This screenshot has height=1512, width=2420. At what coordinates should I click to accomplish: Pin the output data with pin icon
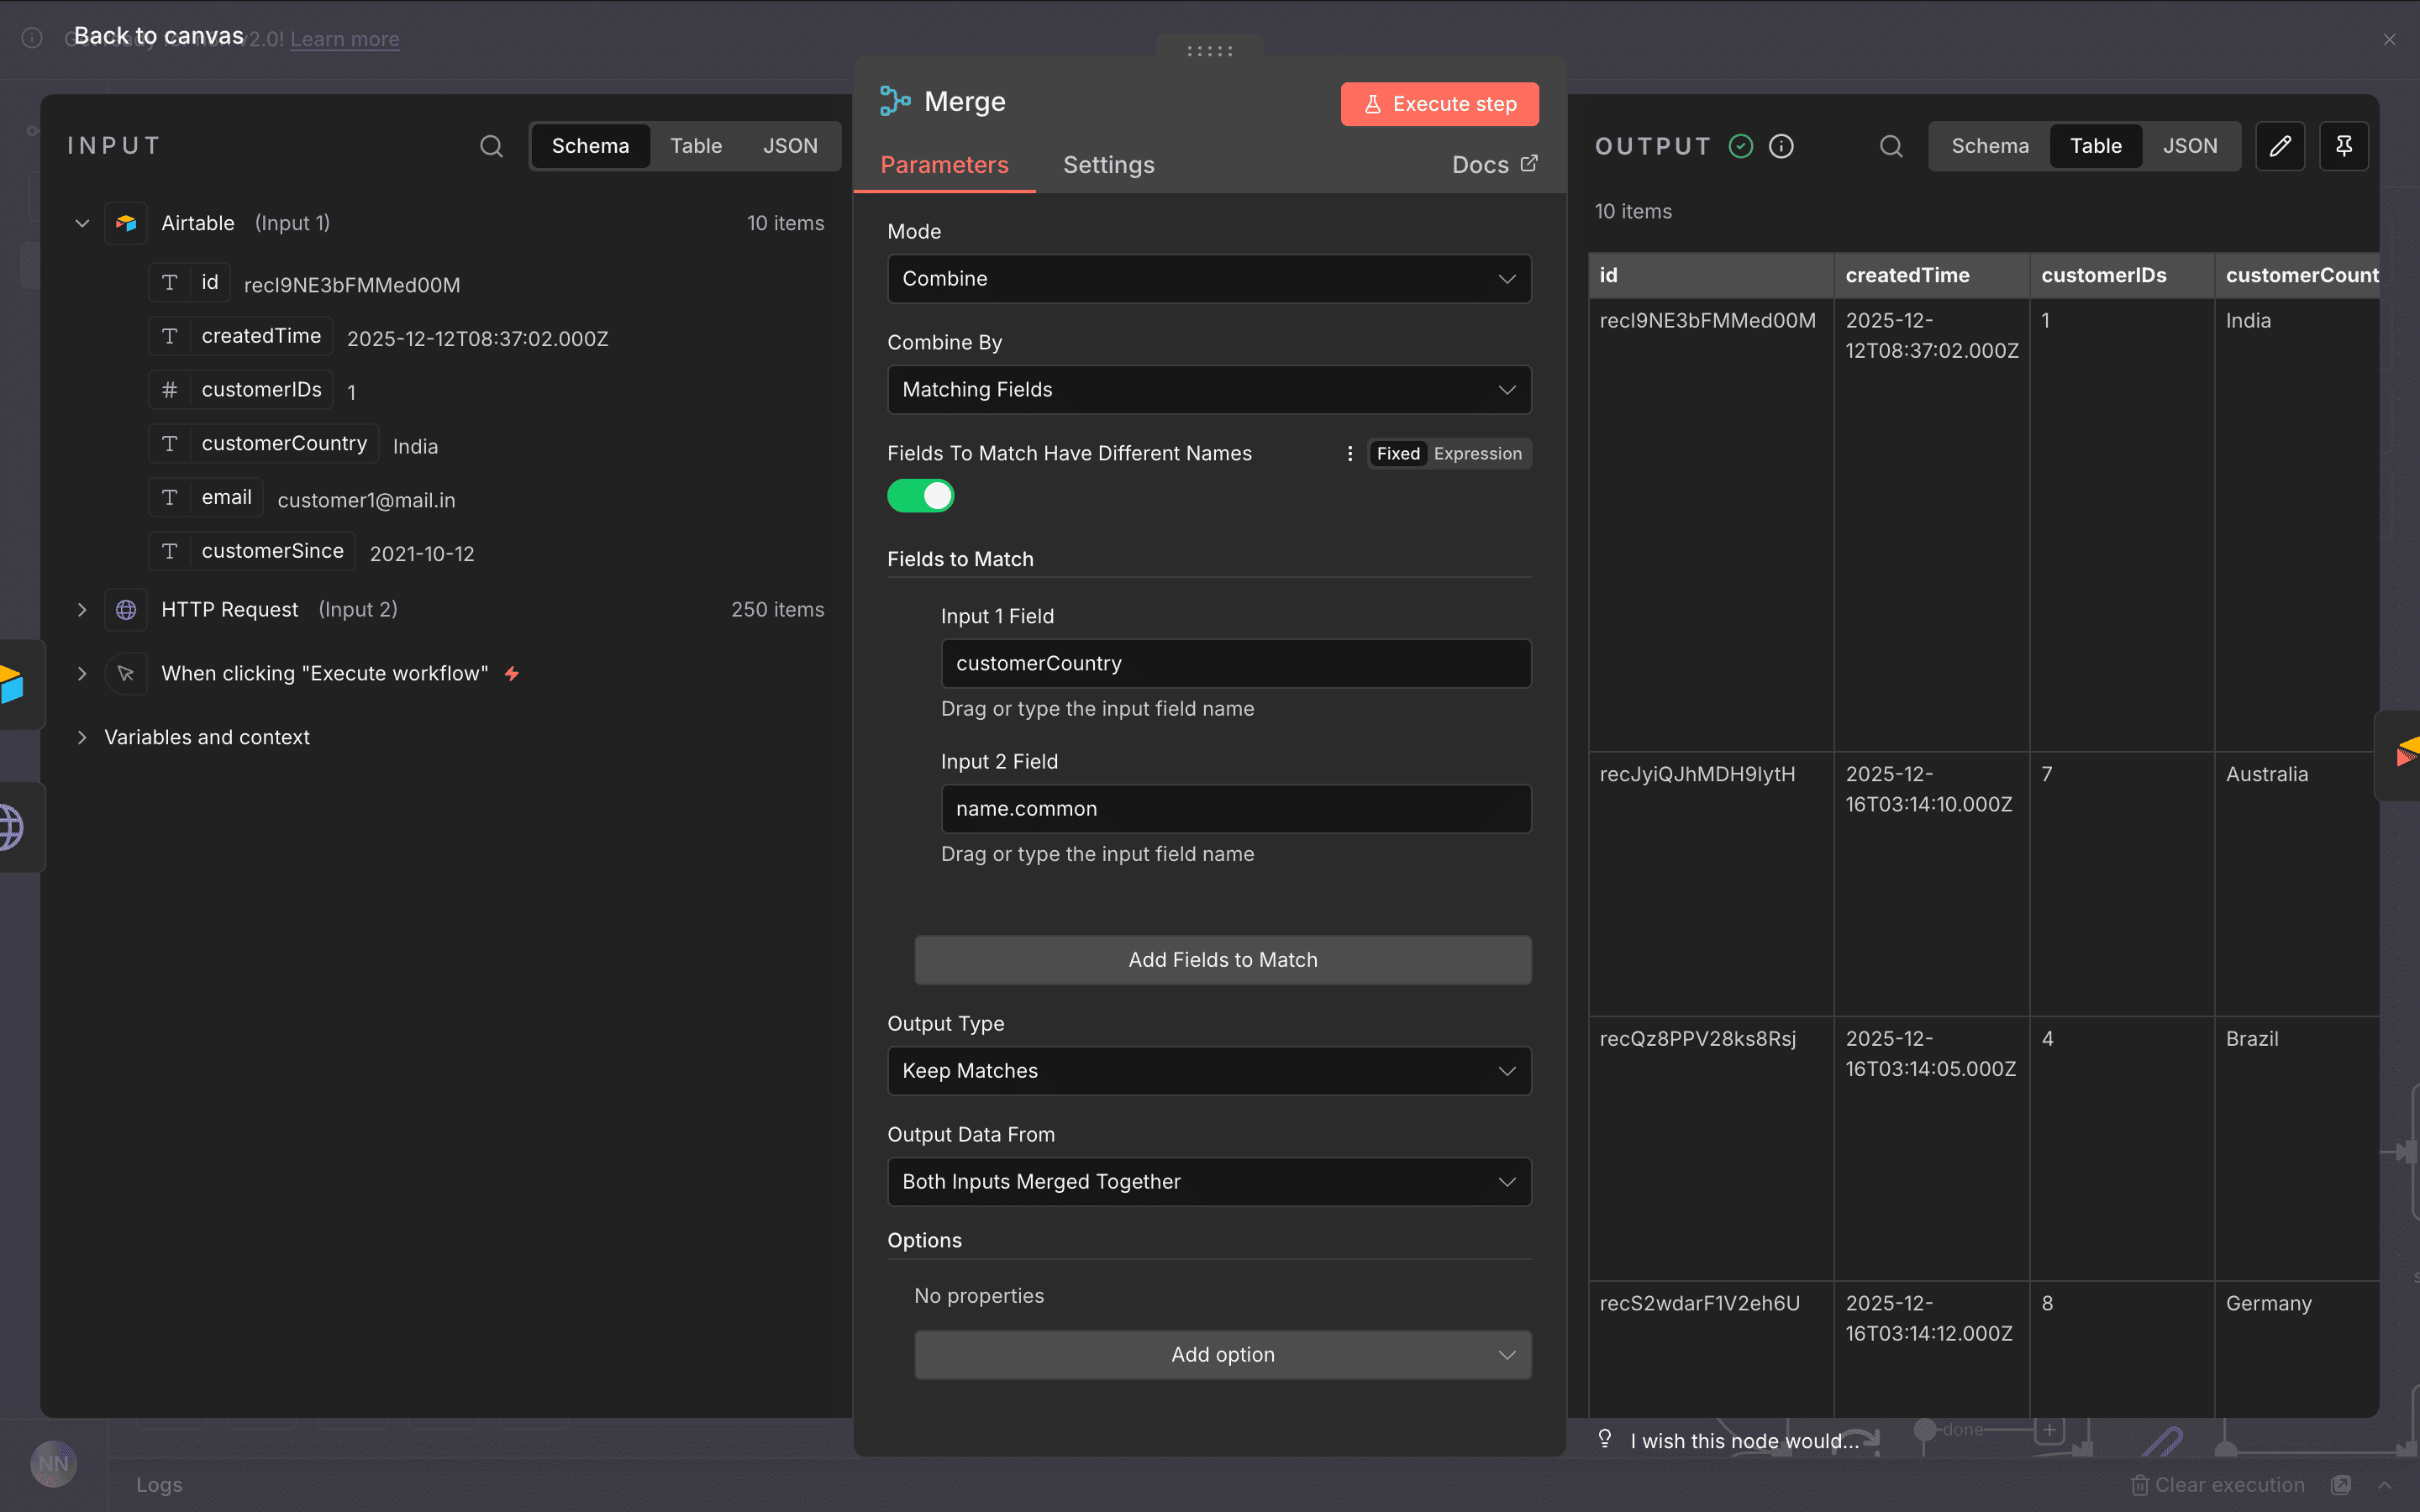(x=2343, y=146)
